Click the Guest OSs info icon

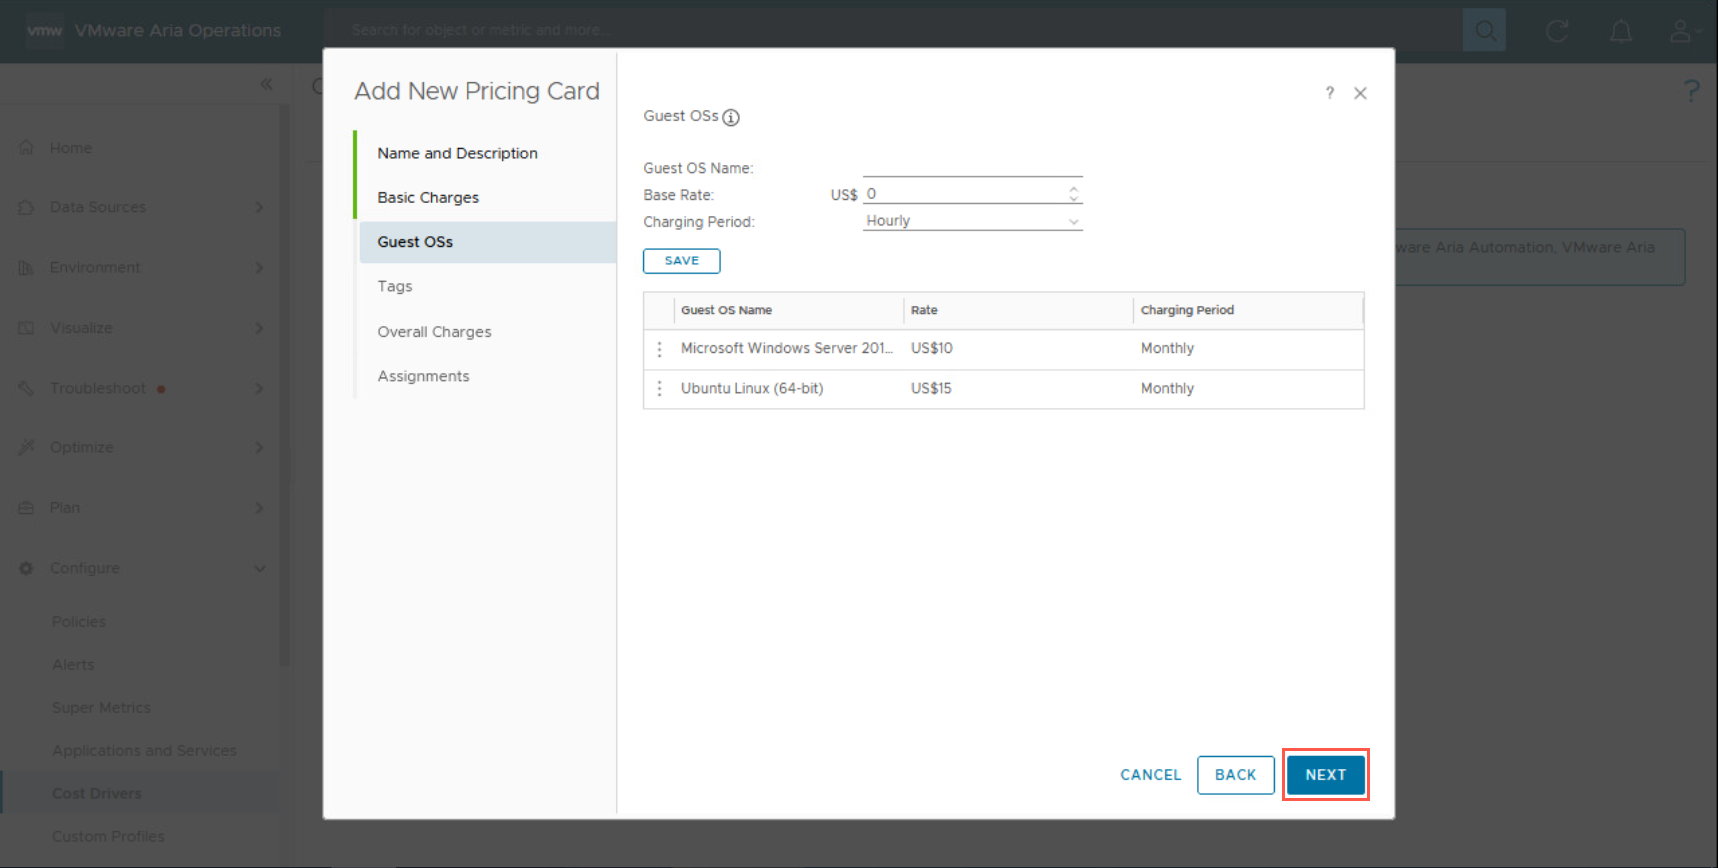pos(731,118)
